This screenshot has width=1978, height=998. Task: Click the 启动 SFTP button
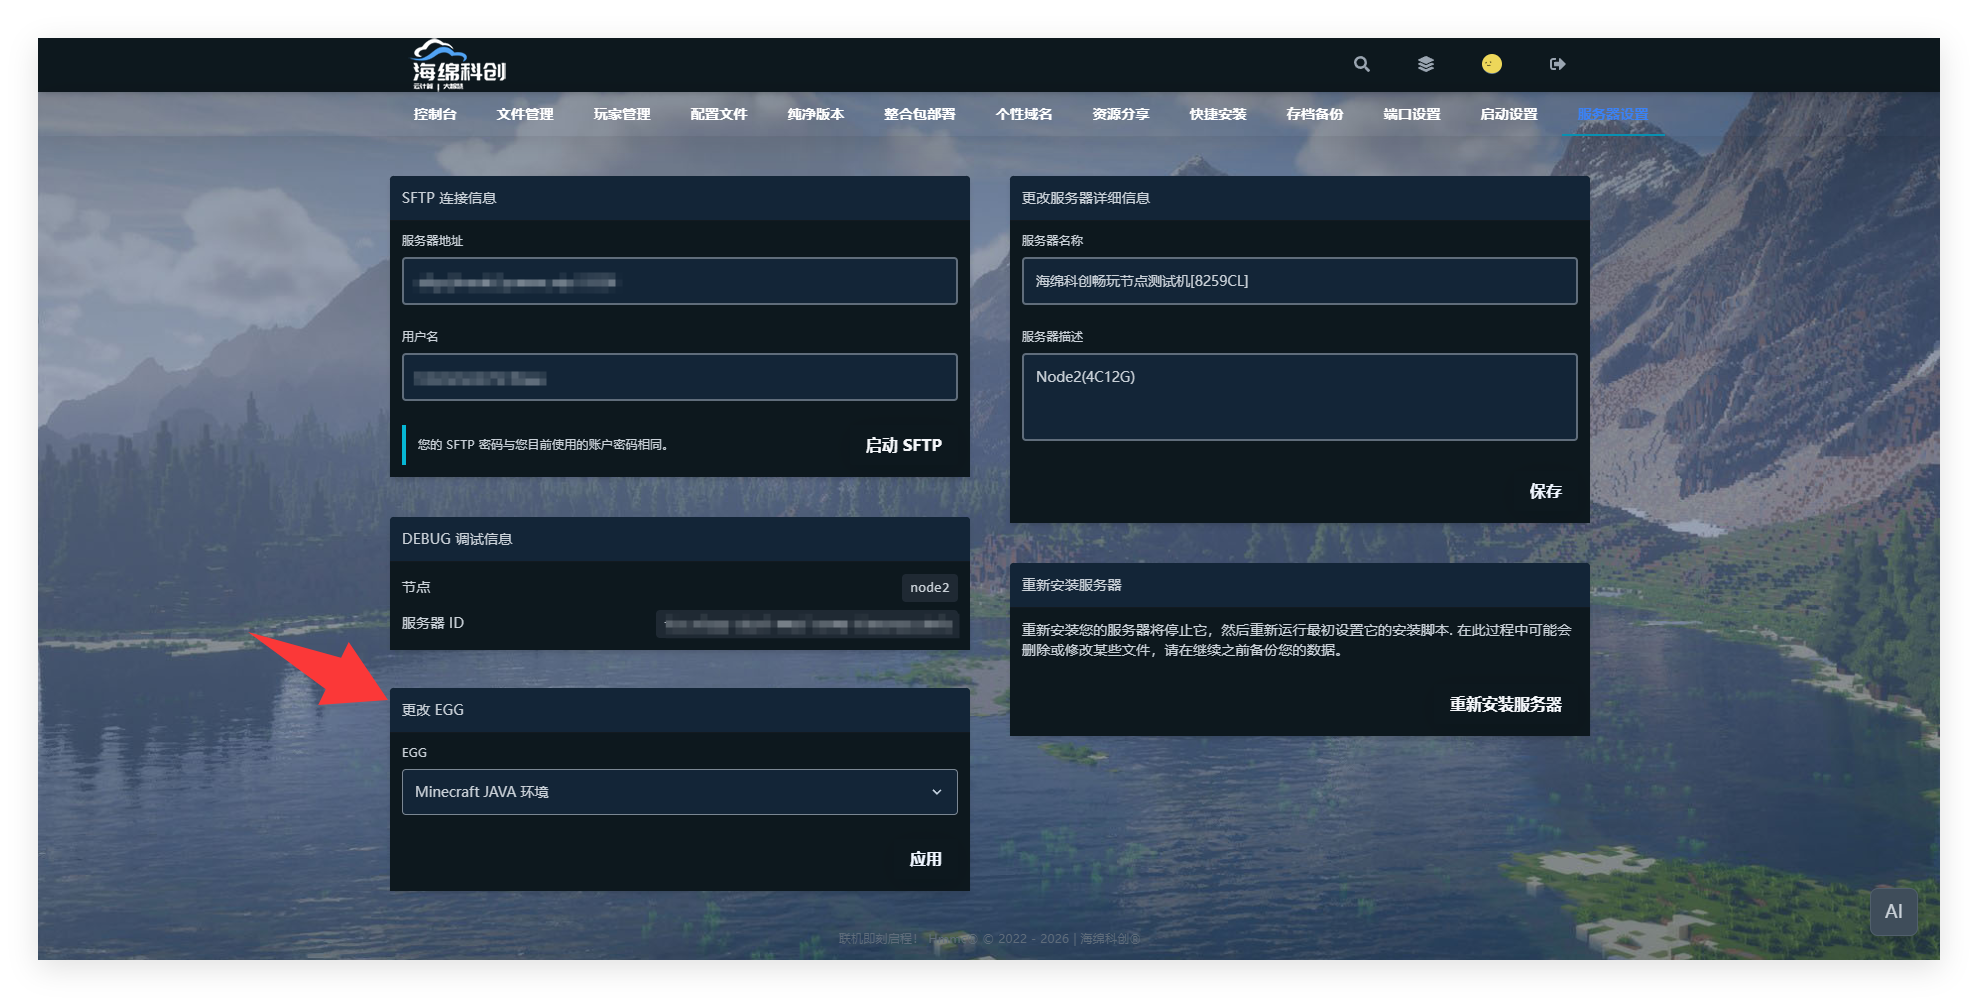pos(903,445)
